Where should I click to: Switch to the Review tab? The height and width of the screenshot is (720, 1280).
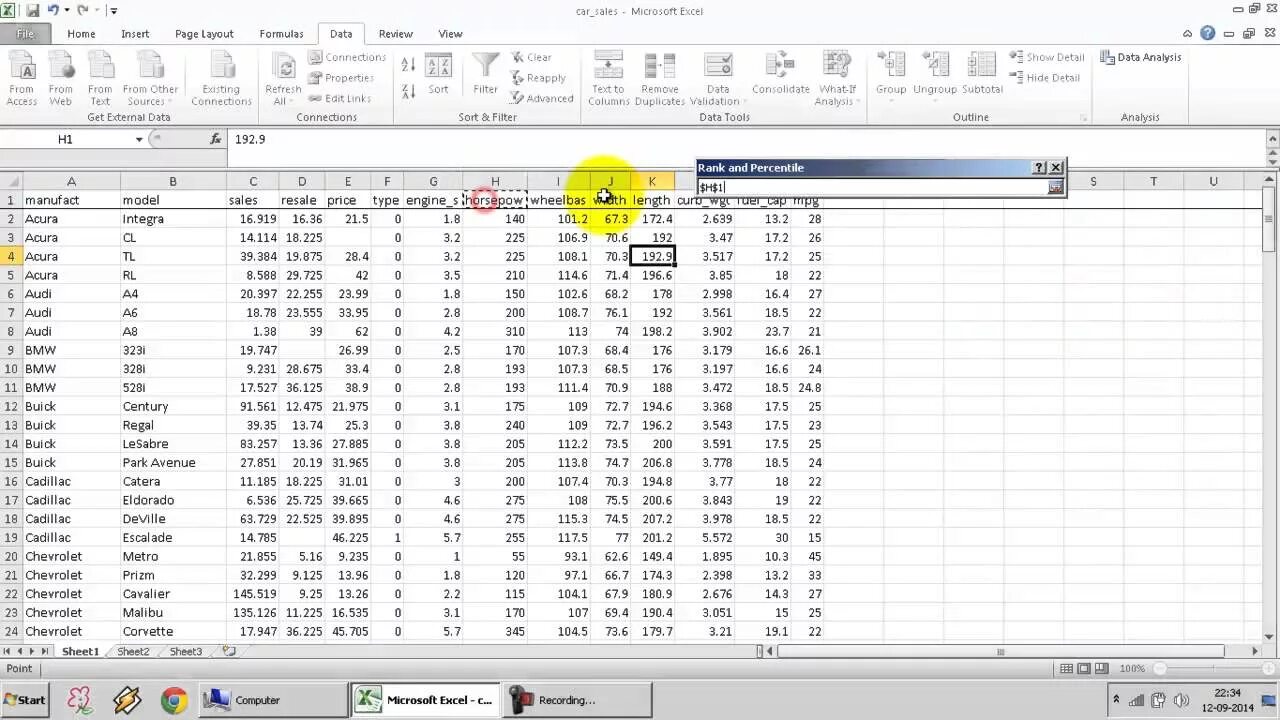(395, 34)
